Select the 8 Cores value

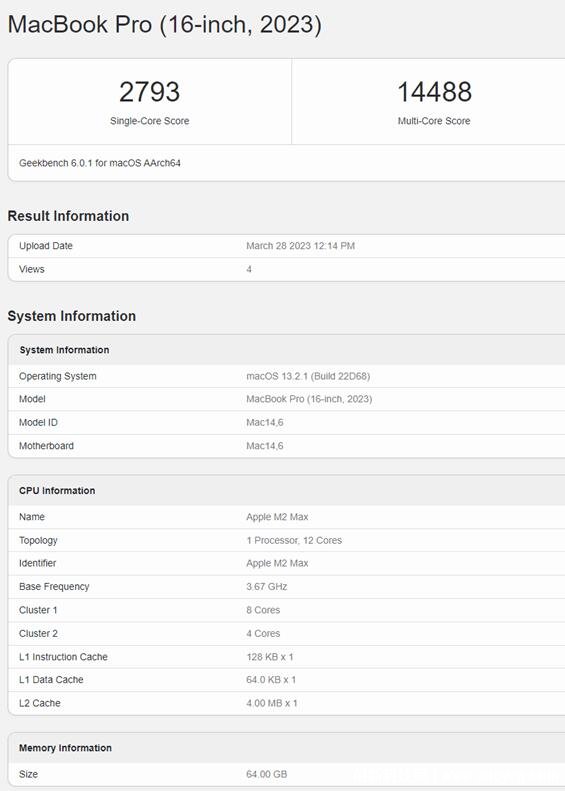point(263,610)
